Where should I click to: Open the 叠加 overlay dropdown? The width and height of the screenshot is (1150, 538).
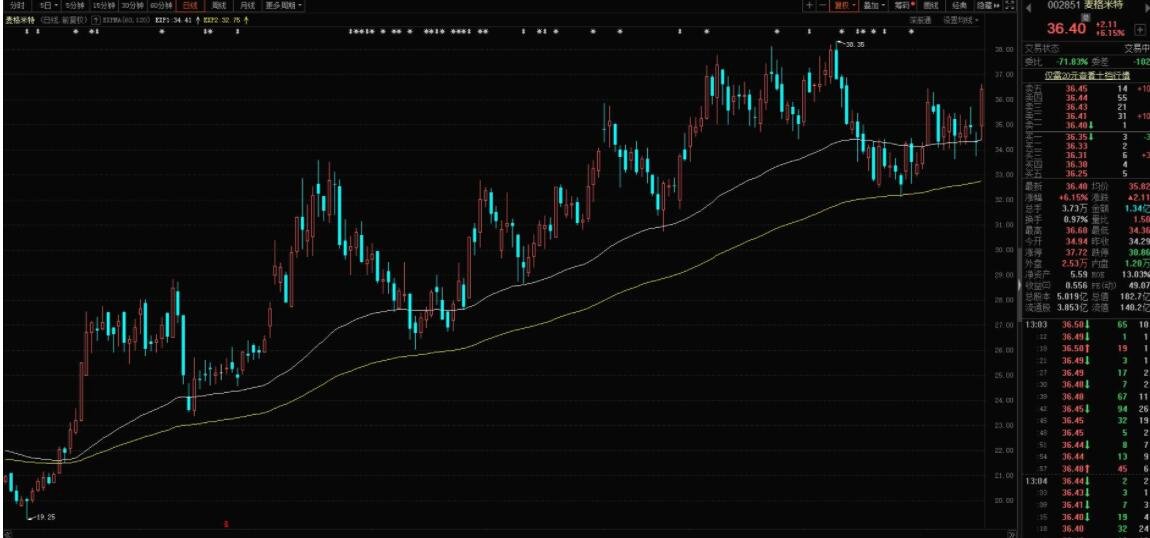coord(874,5)
